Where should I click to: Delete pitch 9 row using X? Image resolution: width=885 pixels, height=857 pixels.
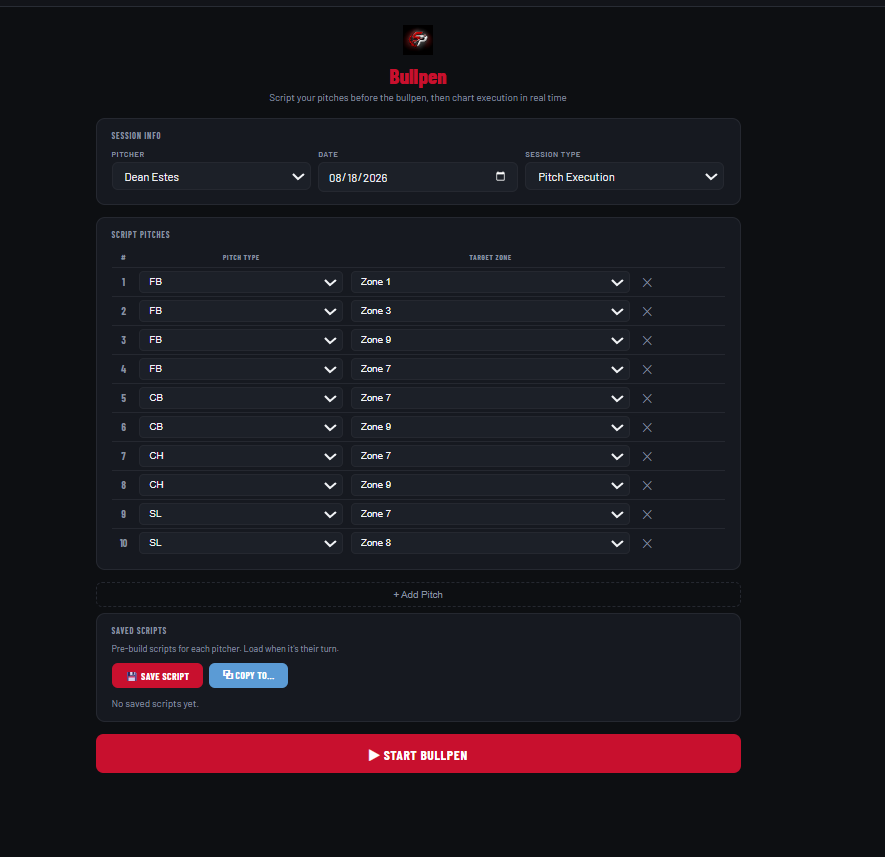point(647,514)
